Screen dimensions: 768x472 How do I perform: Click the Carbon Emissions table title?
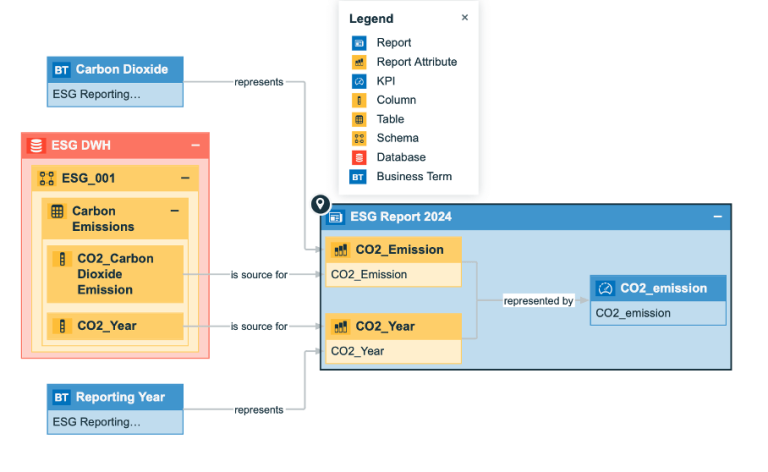[x=103, y=219]
